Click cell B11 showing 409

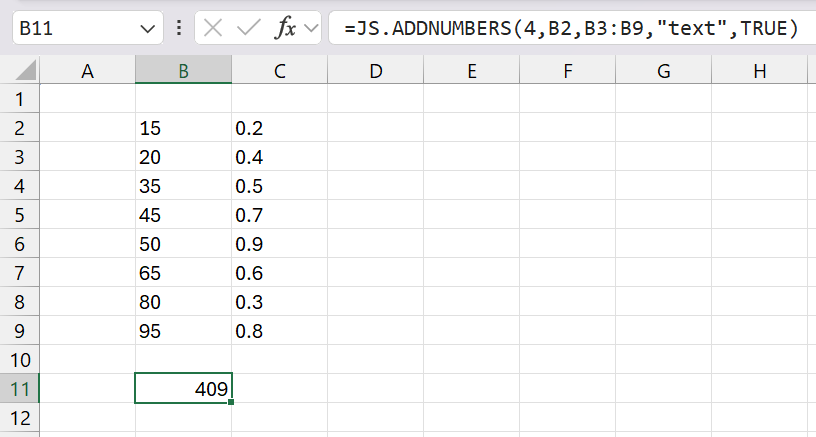pos(183,389)
